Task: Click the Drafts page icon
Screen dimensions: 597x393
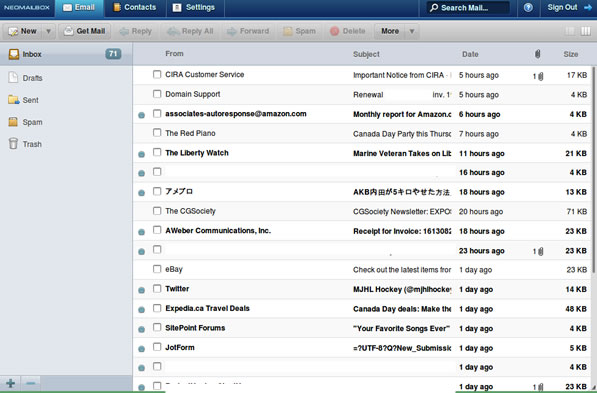Action: (13, 77)
